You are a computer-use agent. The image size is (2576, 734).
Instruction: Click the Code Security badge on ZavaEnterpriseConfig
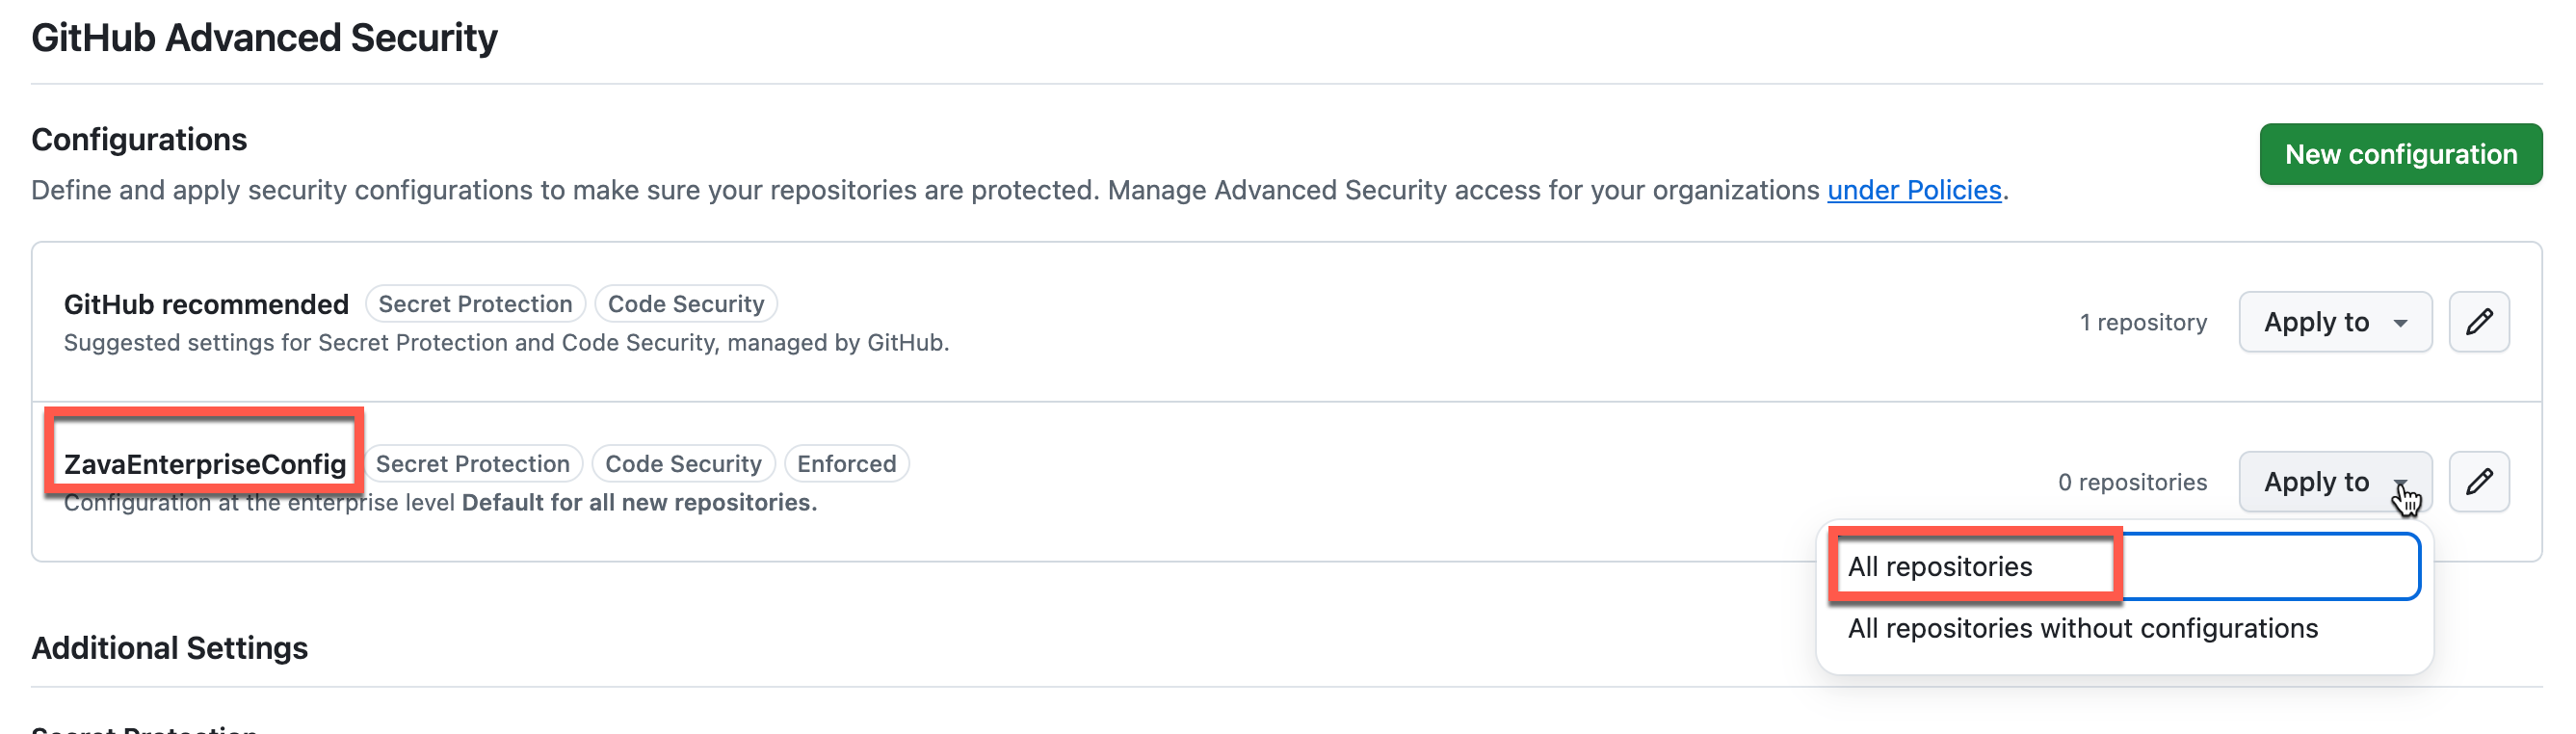(x=684, y=462)
